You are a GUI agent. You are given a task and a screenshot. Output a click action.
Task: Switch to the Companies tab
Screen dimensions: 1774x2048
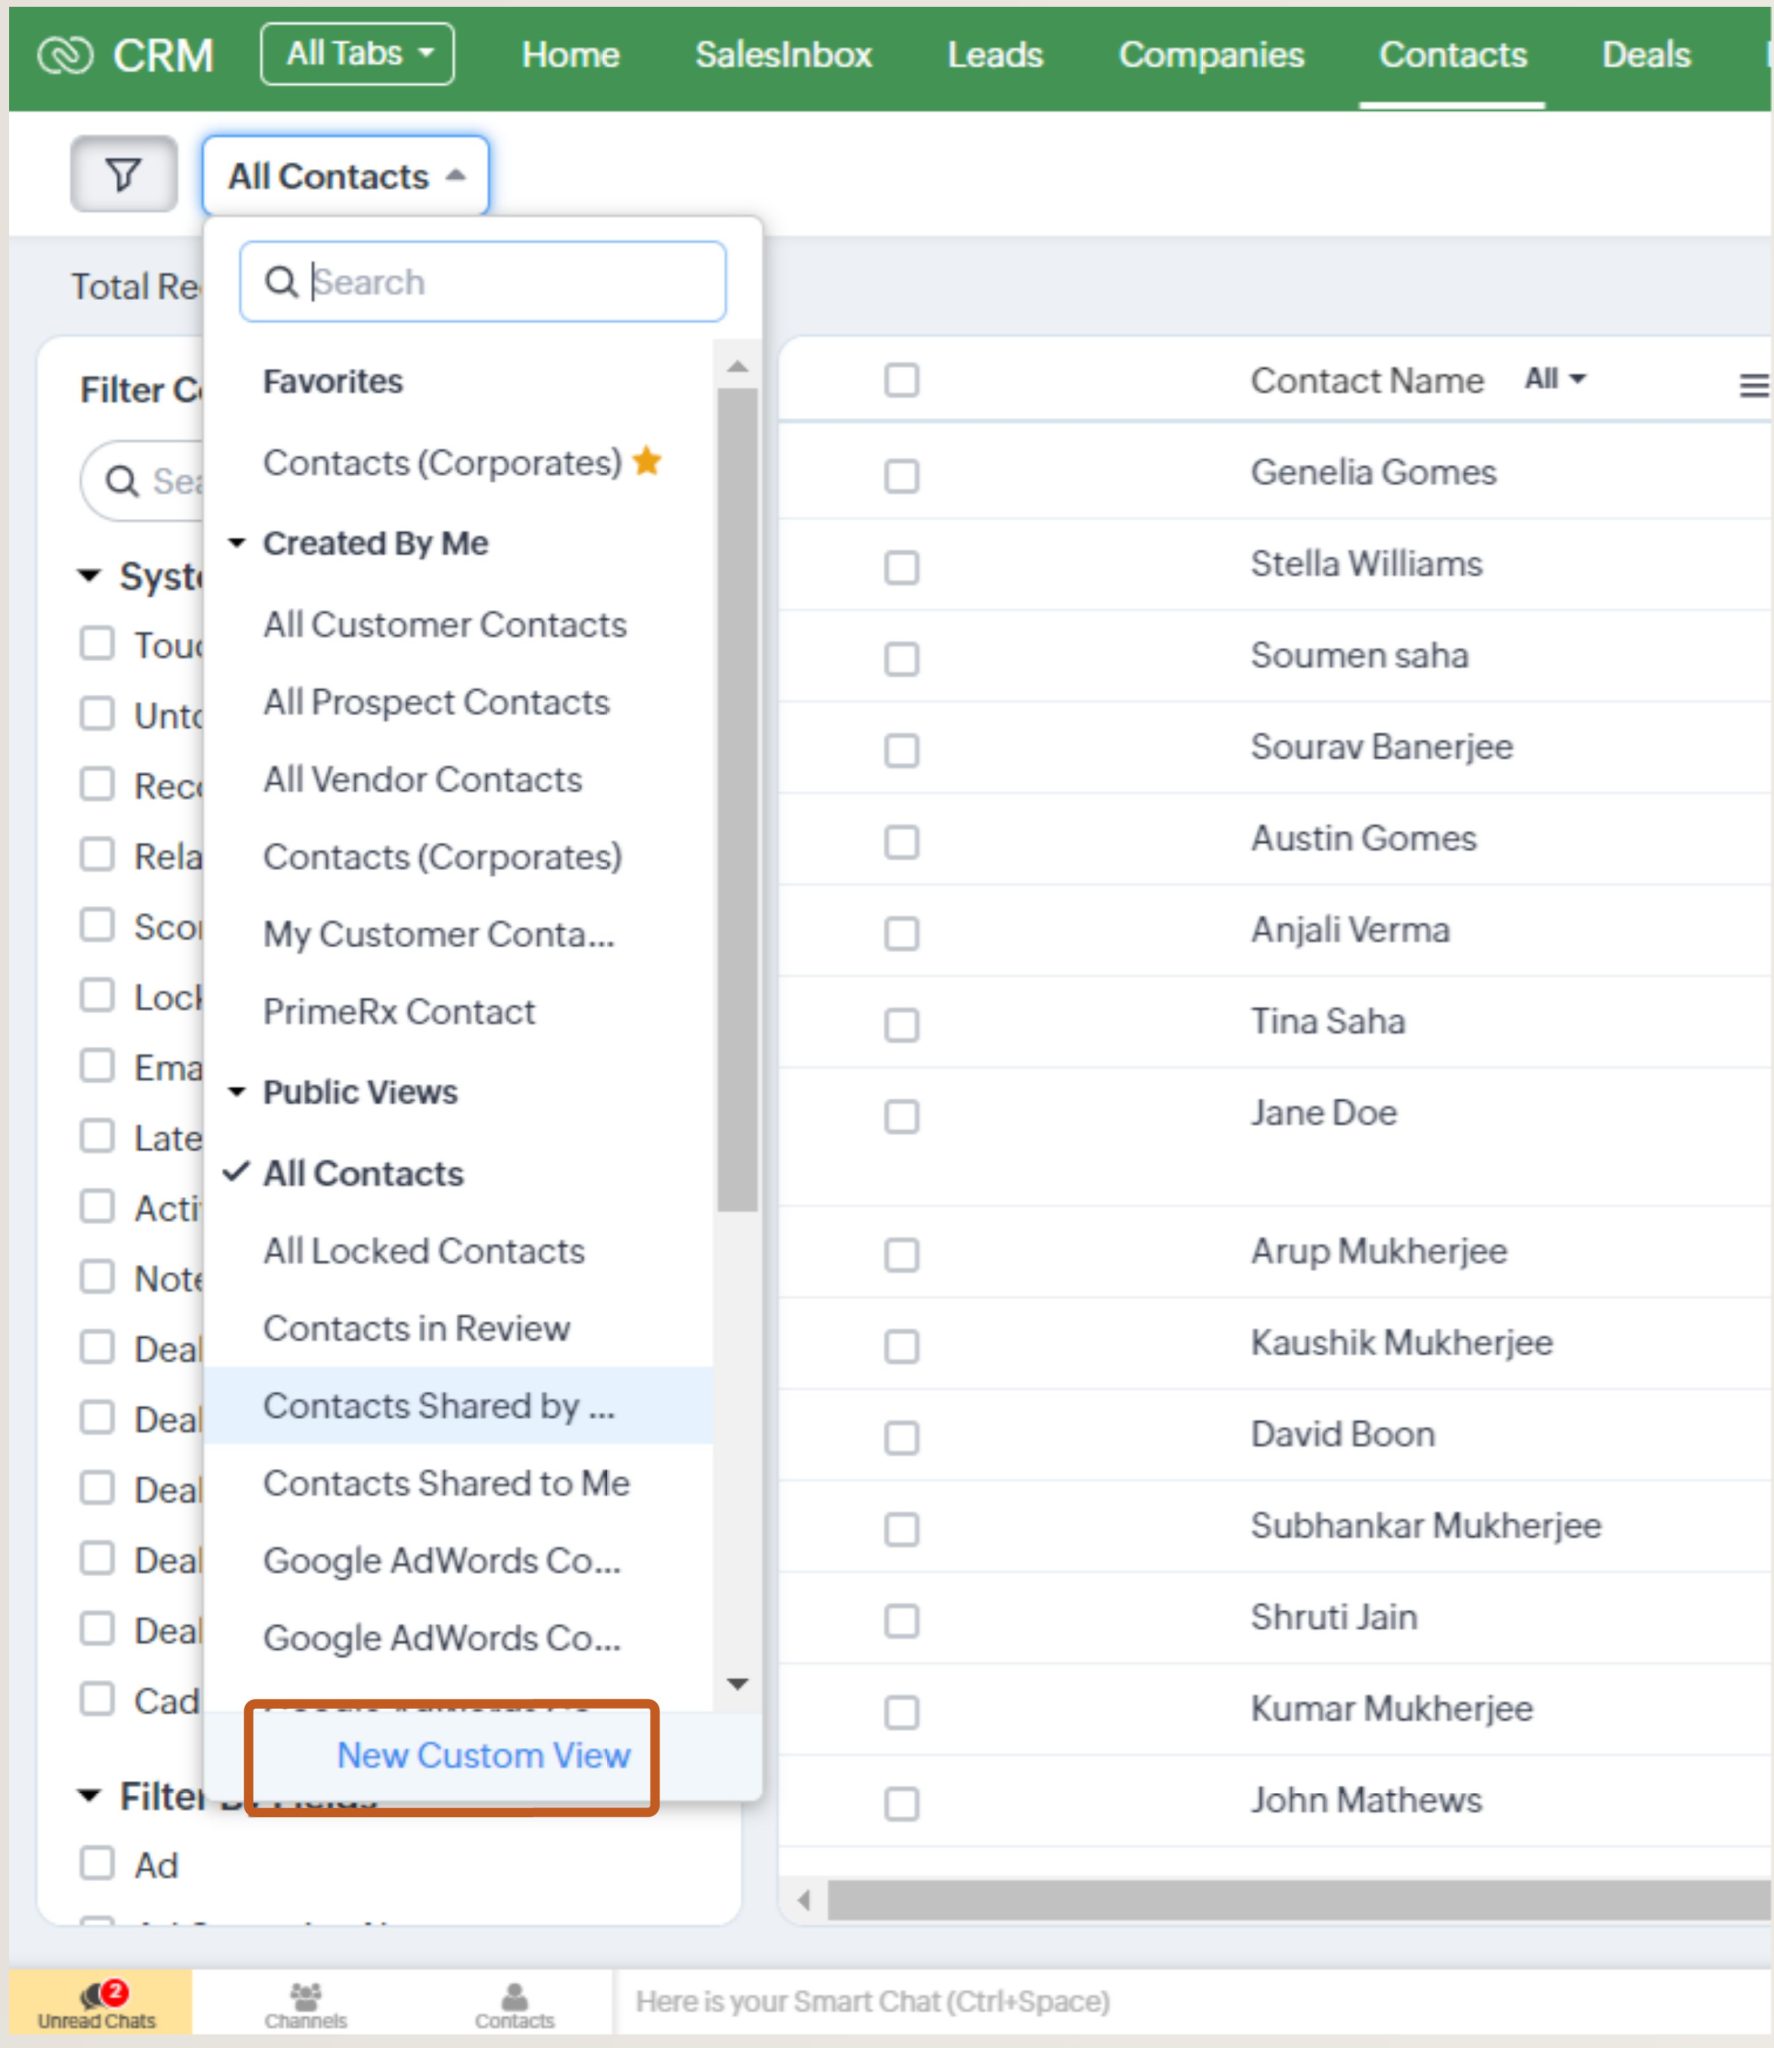1211,55
